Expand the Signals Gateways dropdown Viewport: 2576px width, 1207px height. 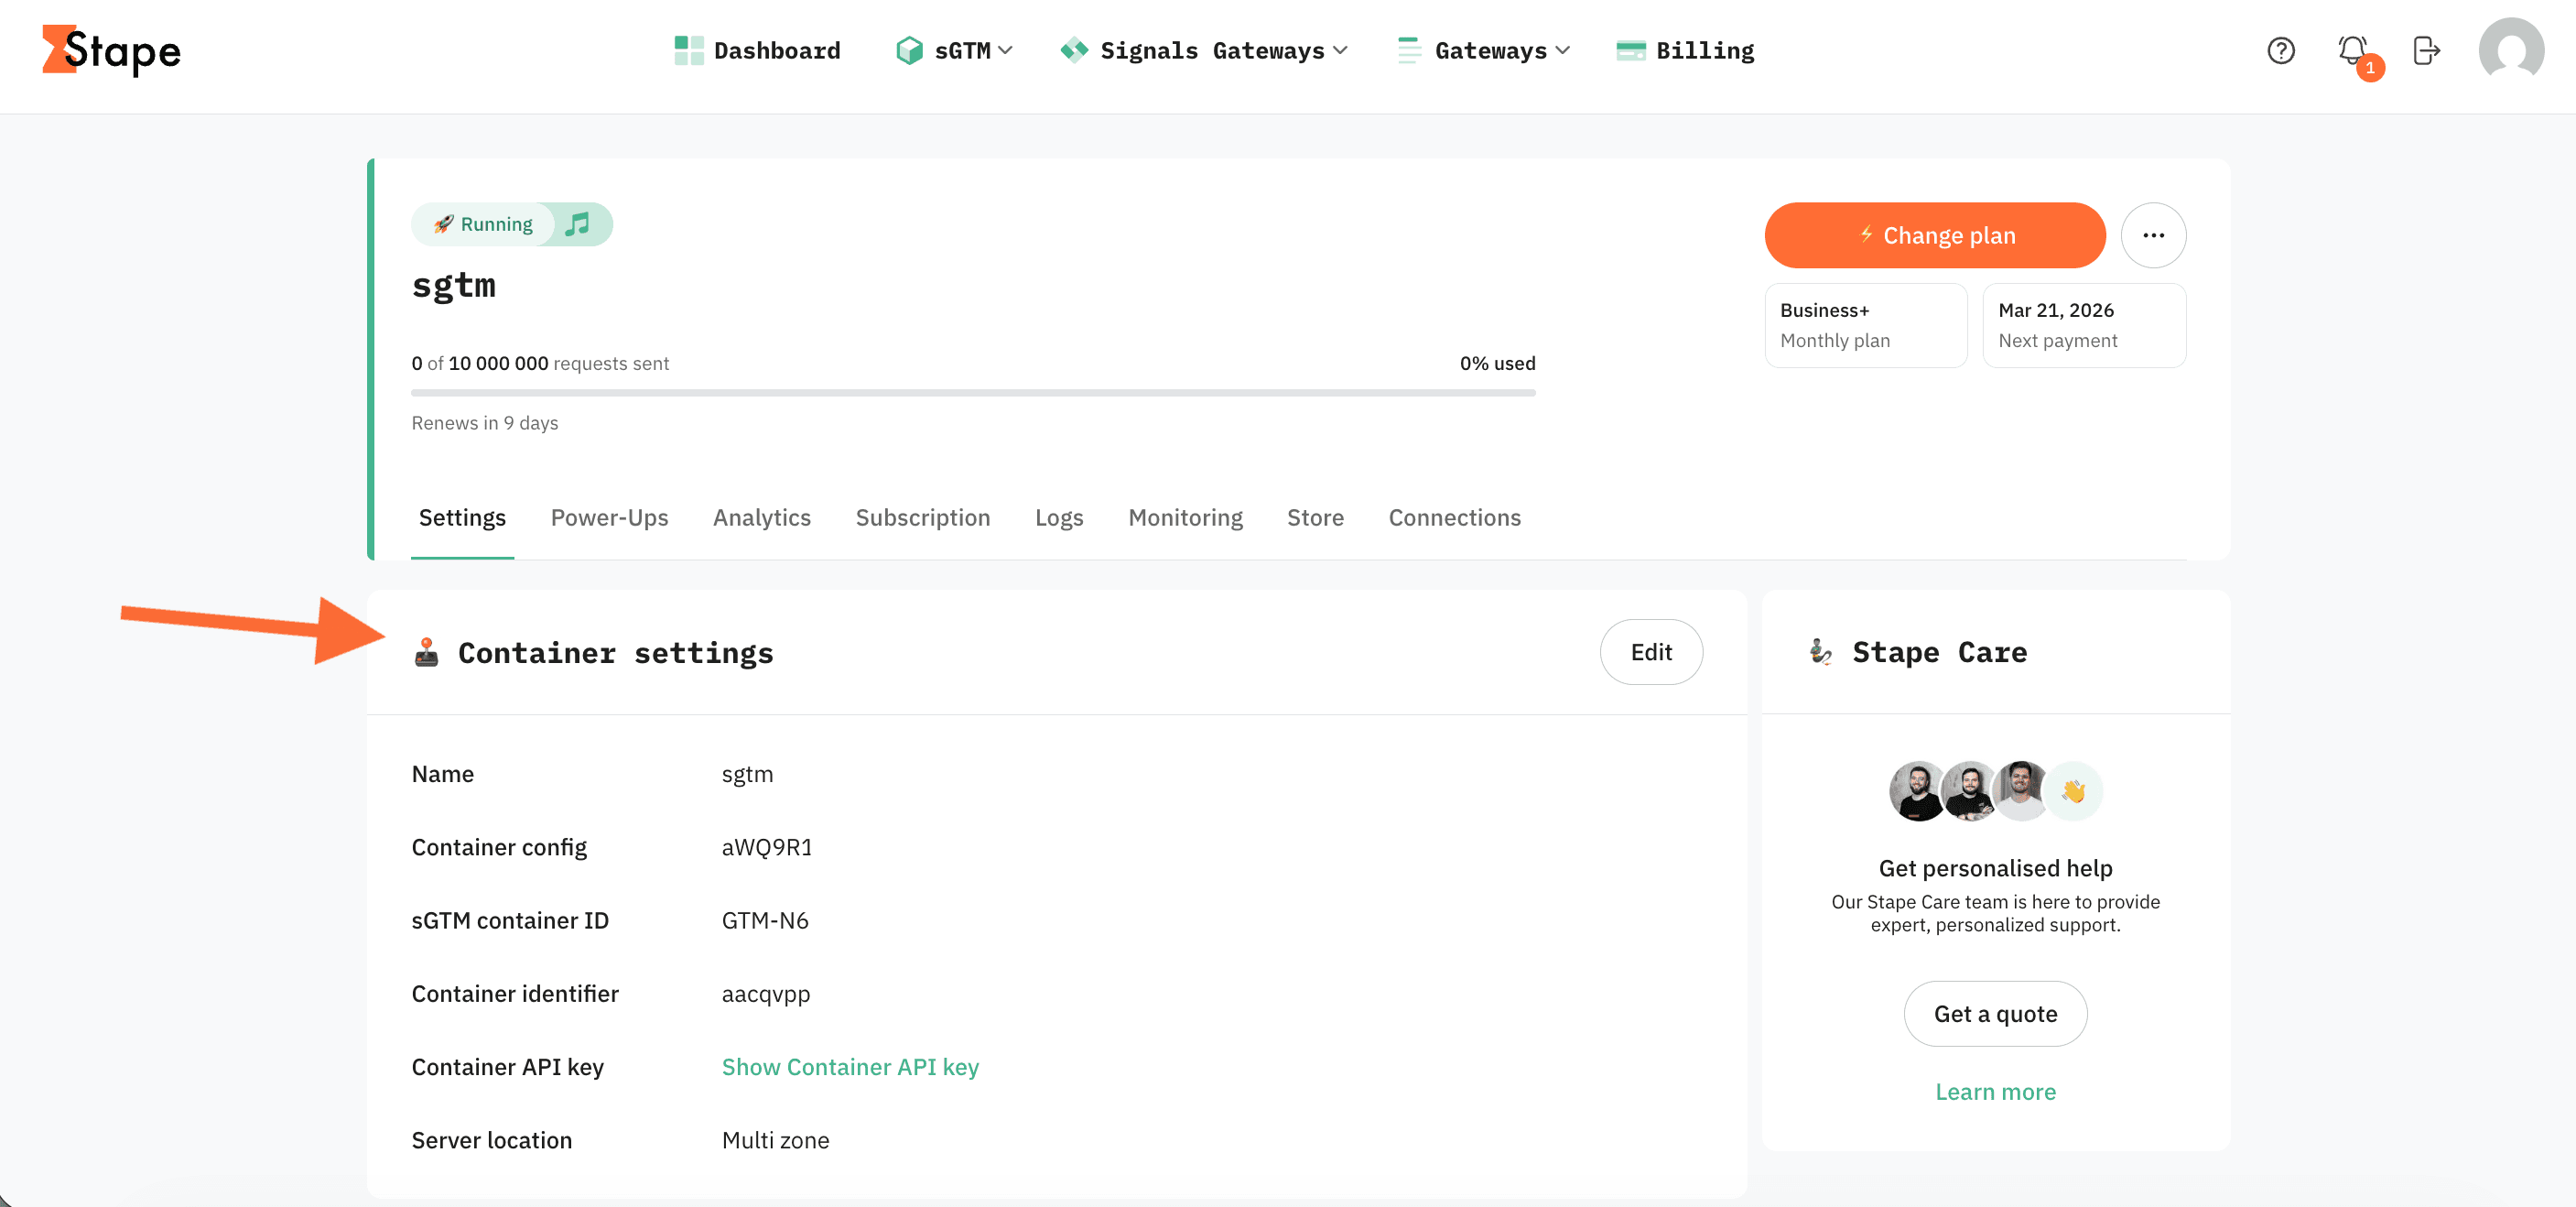point(1205,50)
